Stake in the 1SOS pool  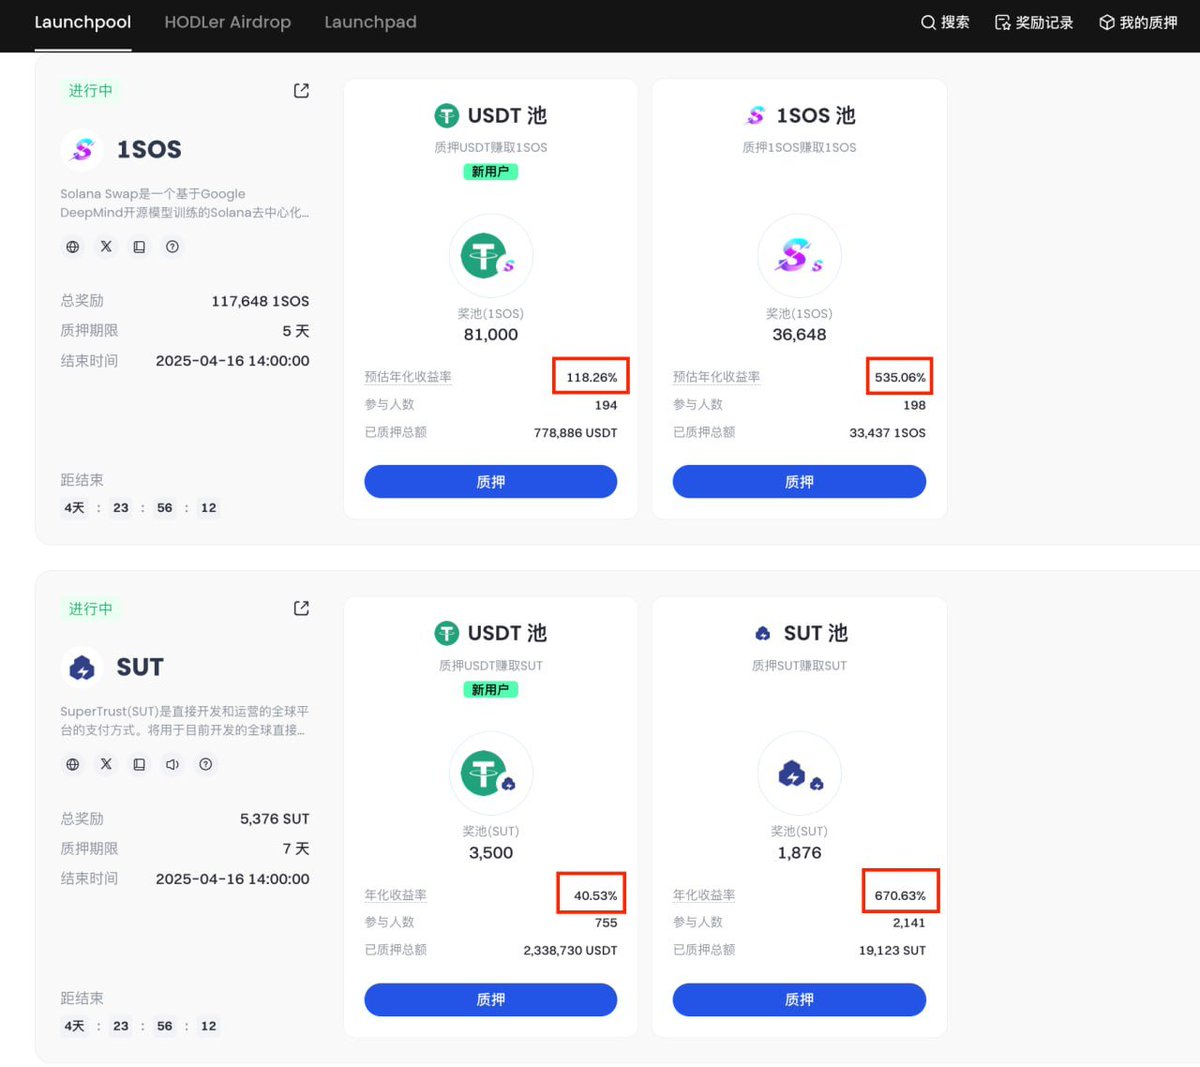pos(799,482)
